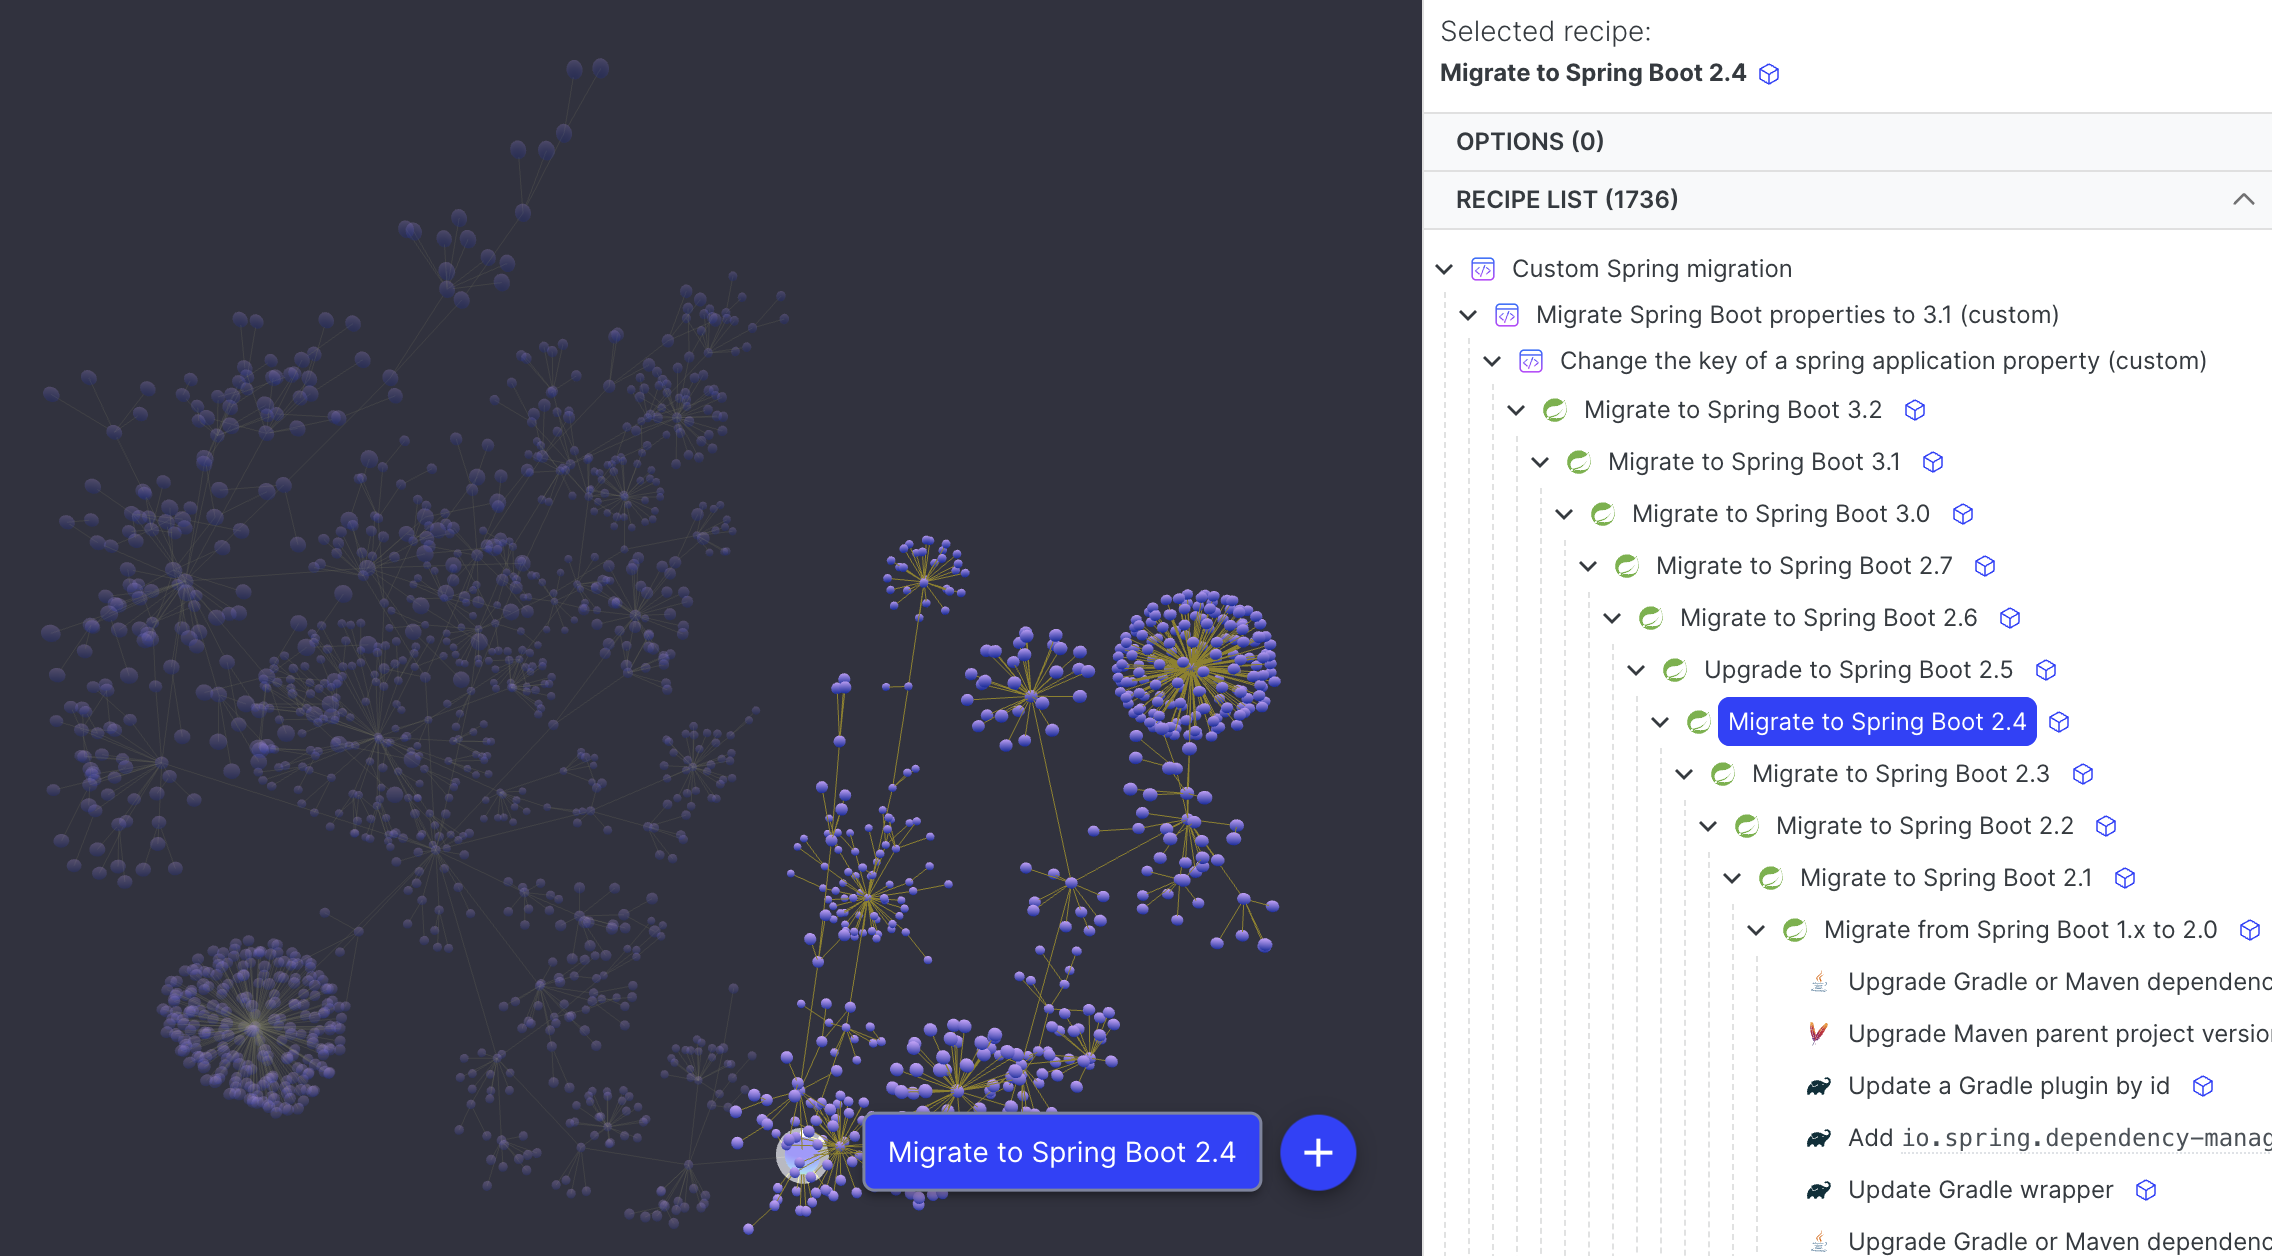Viewport: 2272px width, 1256px height.
Task: Open cube icon after Migrate to Spring Boot 3.2
Action: tap(1915, 410)
